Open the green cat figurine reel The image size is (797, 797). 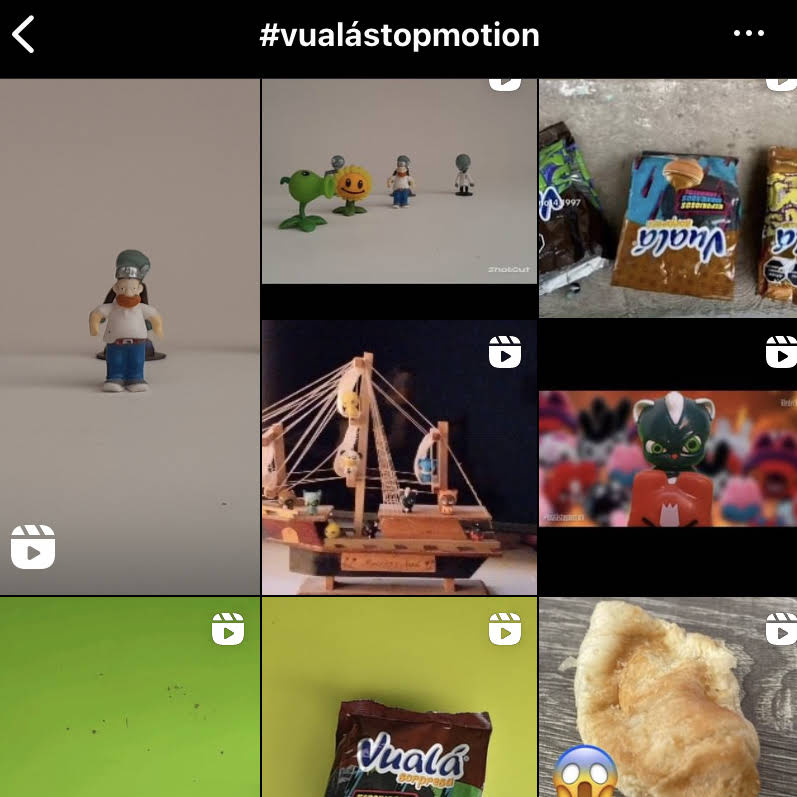click(668, 457)
